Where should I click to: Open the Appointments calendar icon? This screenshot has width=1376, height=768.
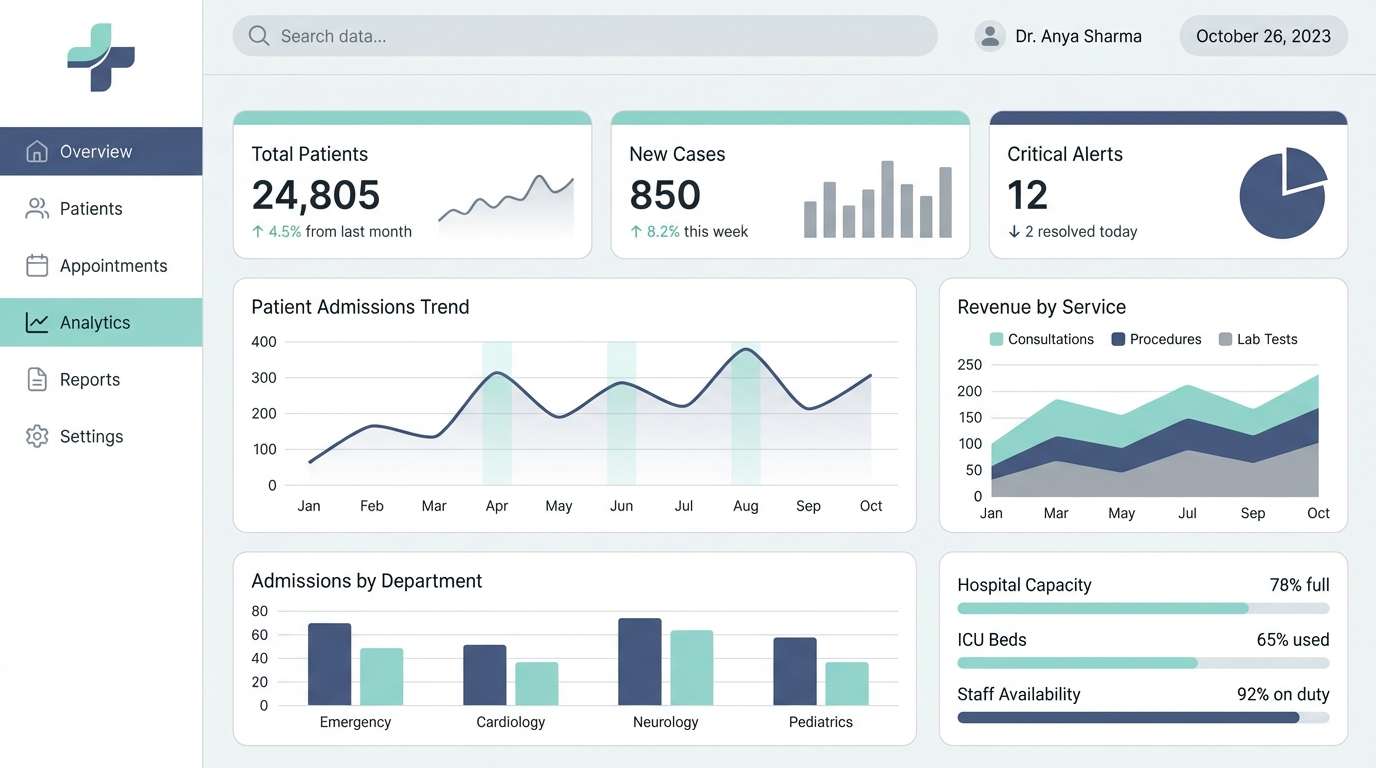36,265
